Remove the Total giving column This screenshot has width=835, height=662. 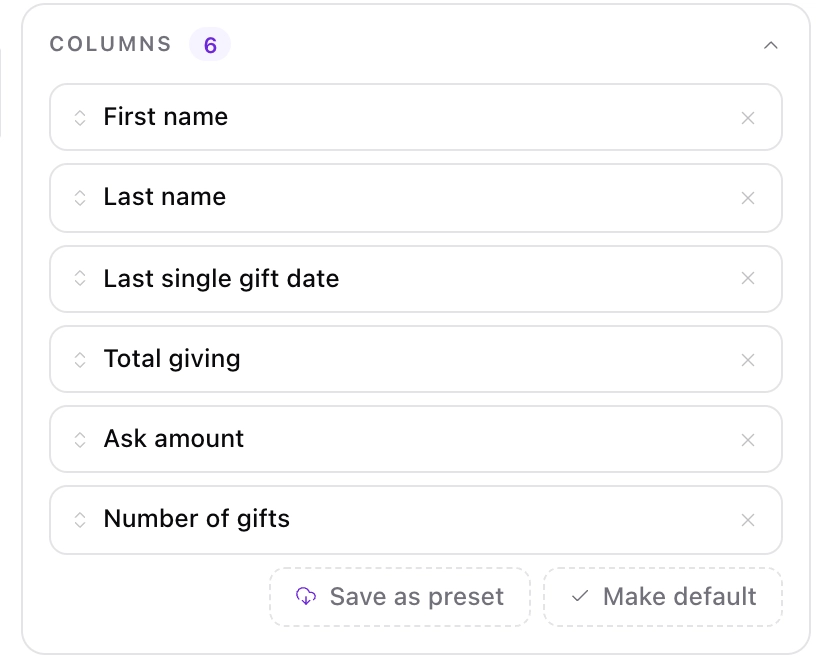pos(748,360)
